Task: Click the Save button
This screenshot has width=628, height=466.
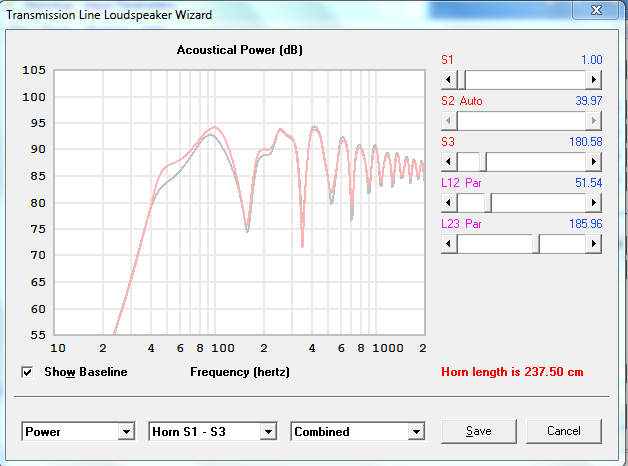Action: (479, 431)
